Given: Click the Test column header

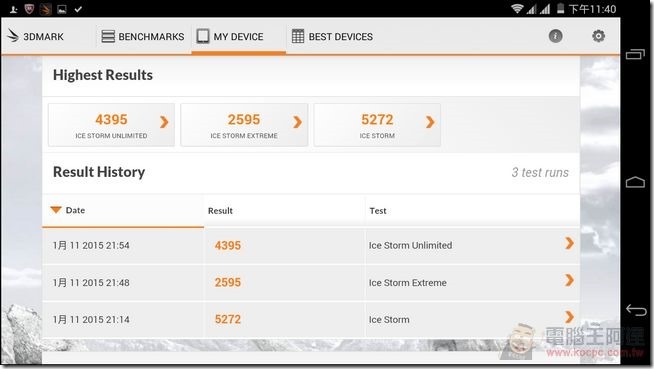Looking at the screenshot, I should (x=378, y=211).
